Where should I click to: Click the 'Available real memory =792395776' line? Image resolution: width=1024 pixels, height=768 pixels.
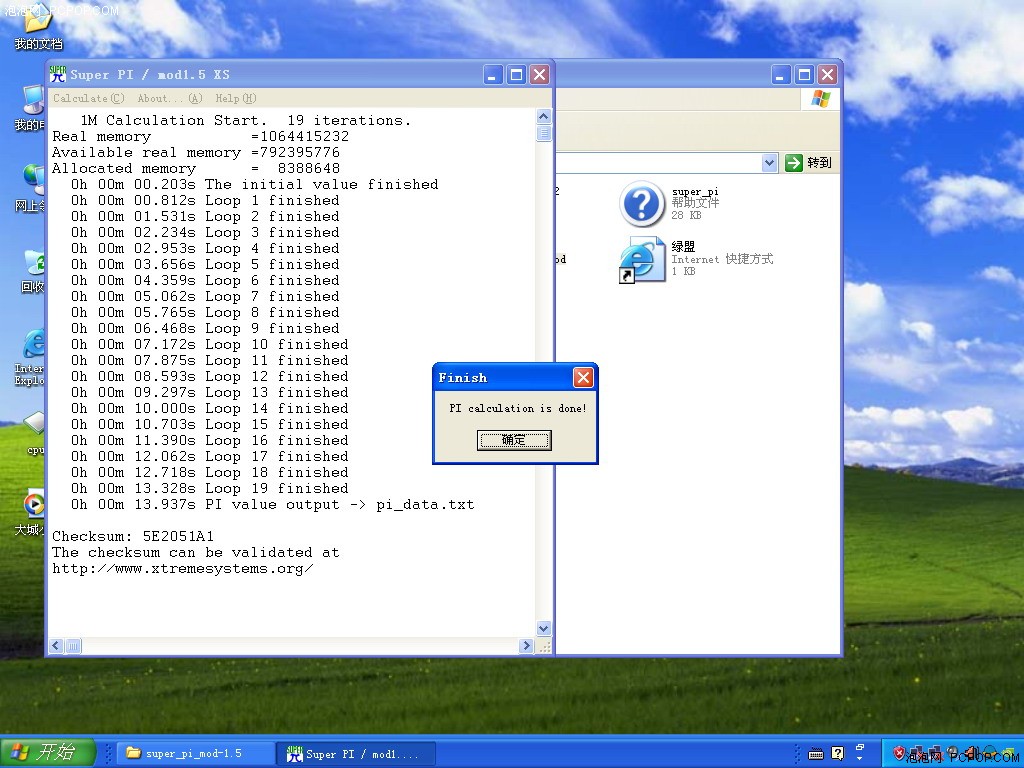coord(196,153)
